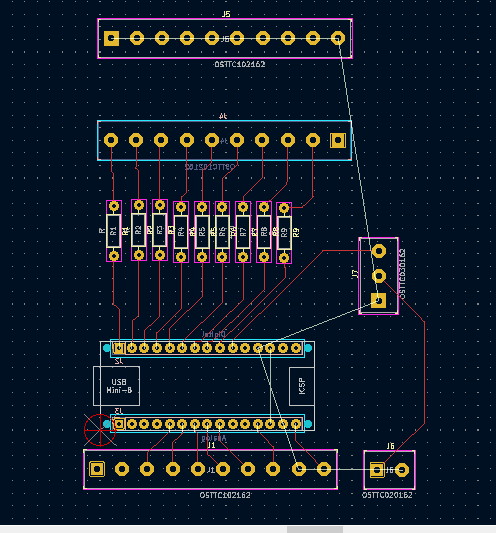Click the horizontal scrollbar thumb
Image resolution: width=496 pixels, height=533 pixels.
point(315,530)
